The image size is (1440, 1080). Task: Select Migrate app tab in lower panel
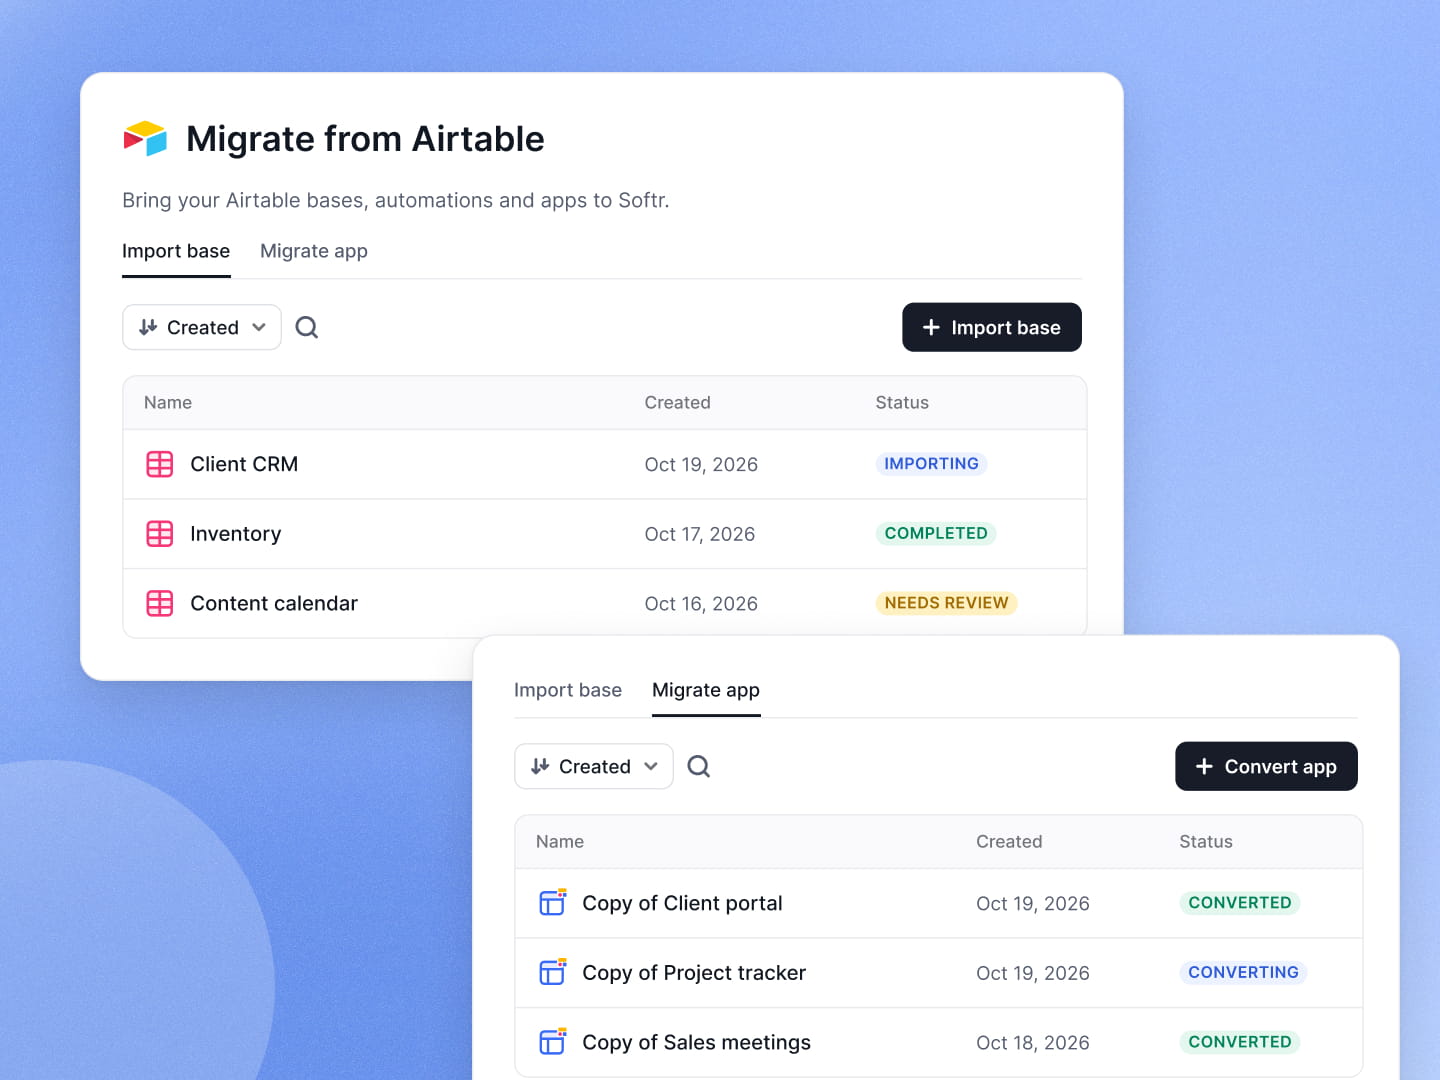[706, 690]
